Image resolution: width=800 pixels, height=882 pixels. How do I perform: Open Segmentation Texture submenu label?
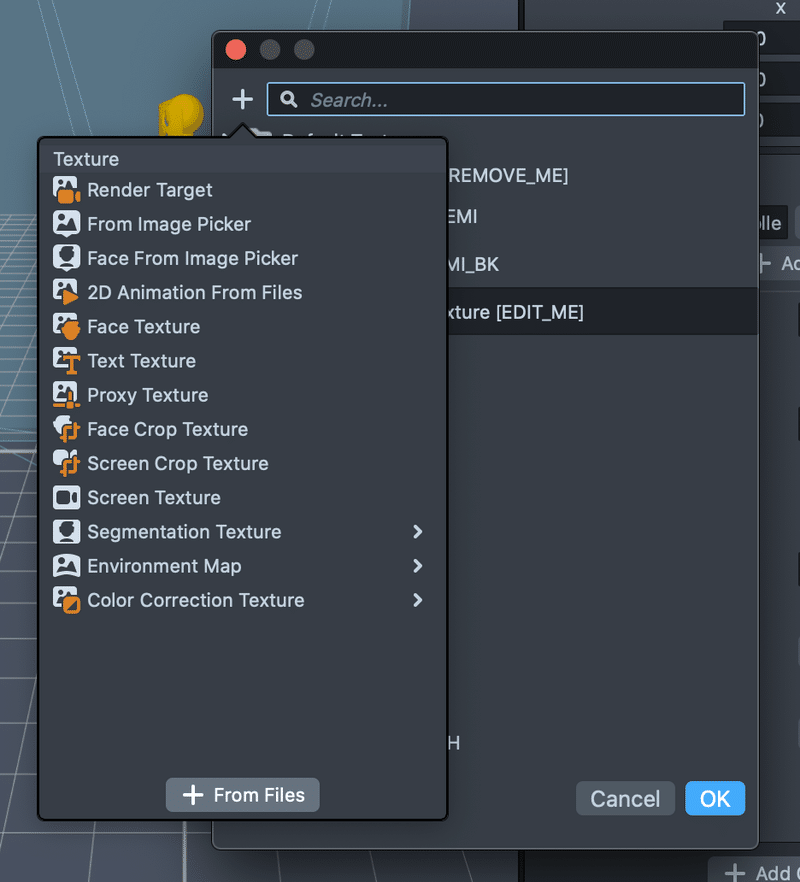[x=184, y=532]
